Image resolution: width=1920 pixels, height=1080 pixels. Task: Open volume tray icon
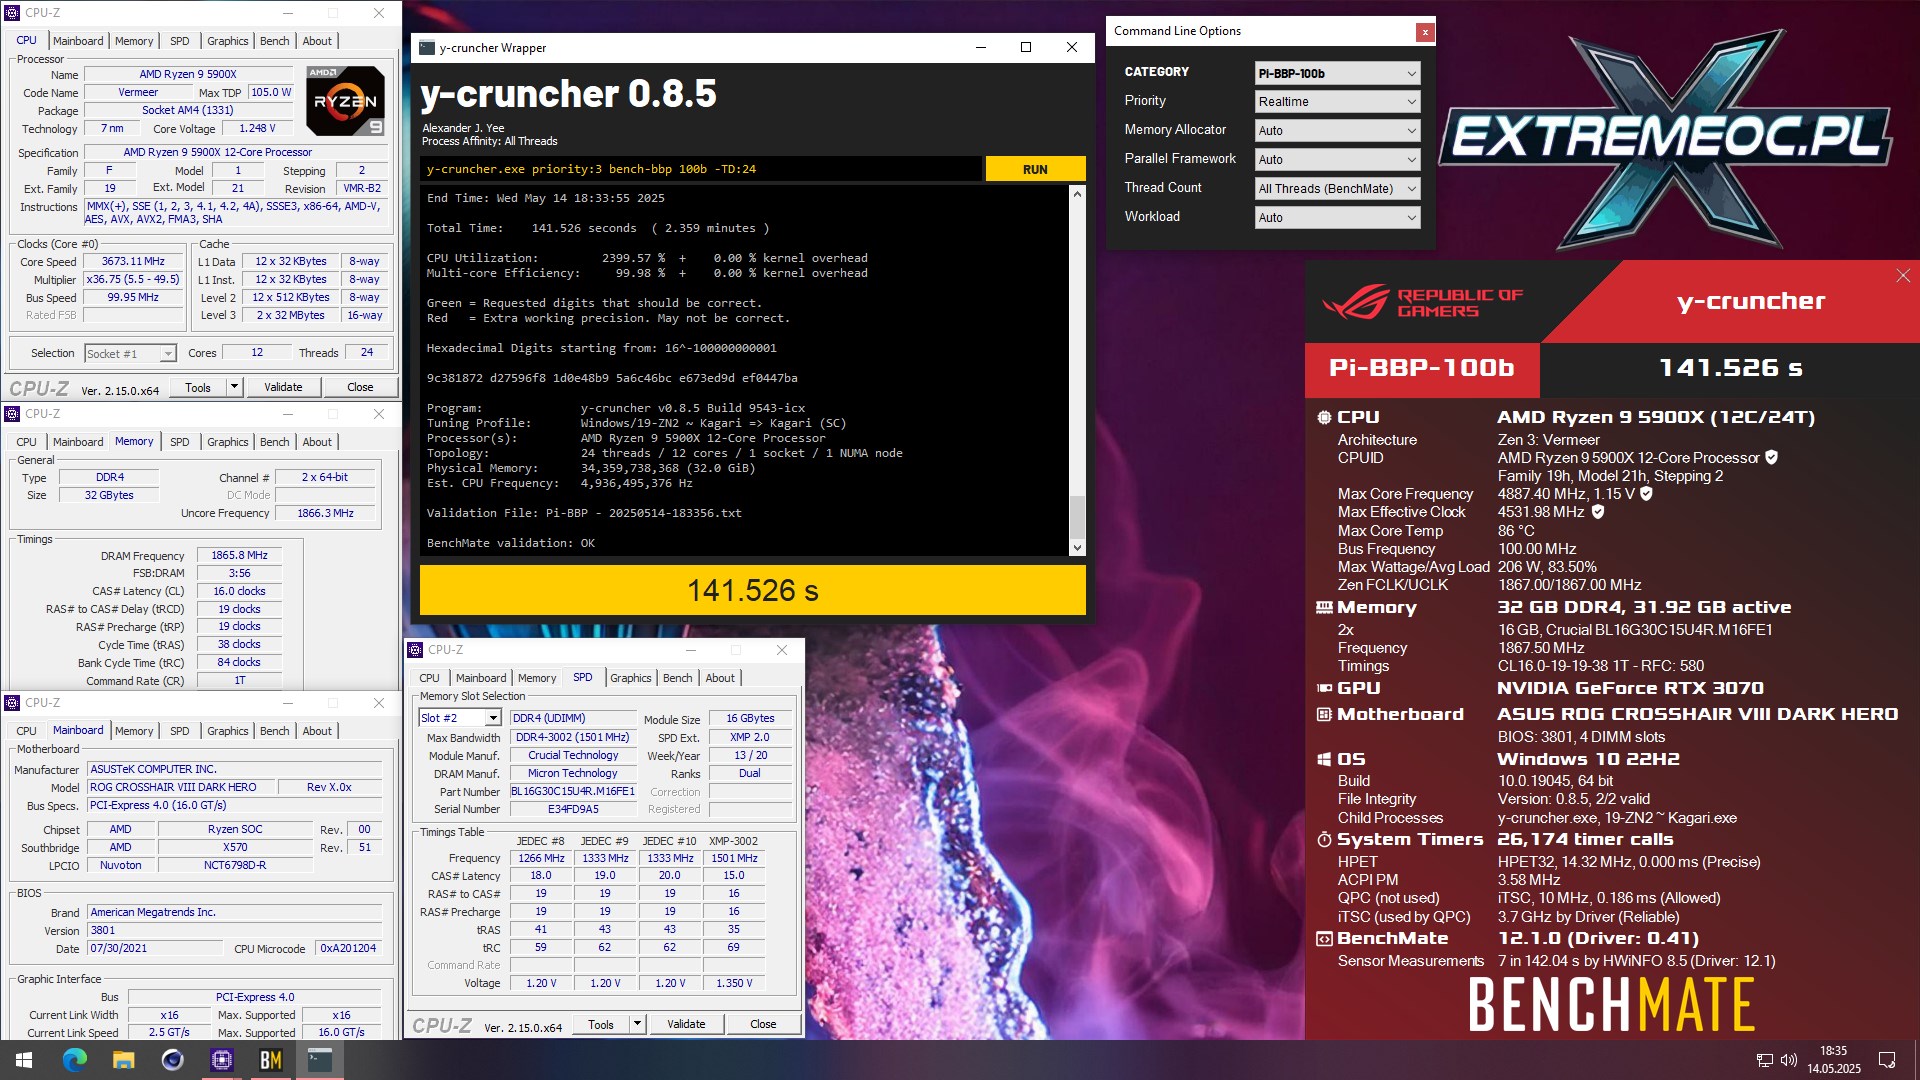pos(1788,1060)
